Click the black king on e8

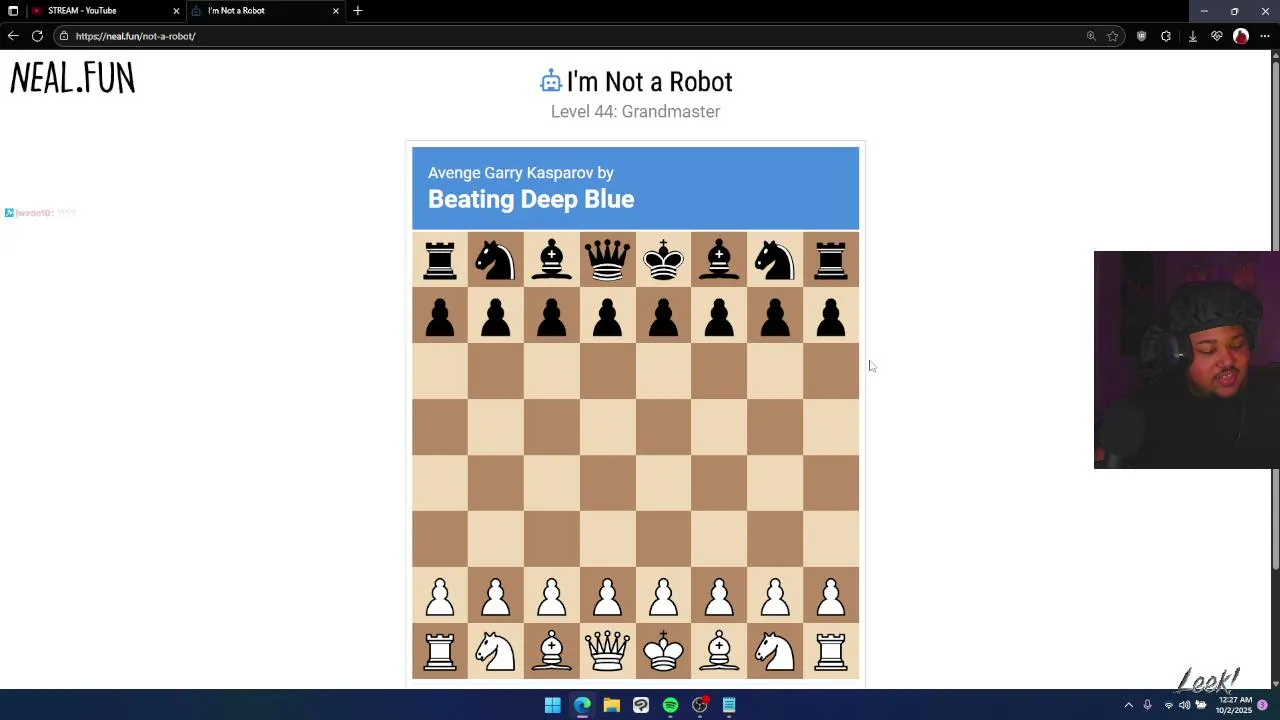(x=663, y=260)
